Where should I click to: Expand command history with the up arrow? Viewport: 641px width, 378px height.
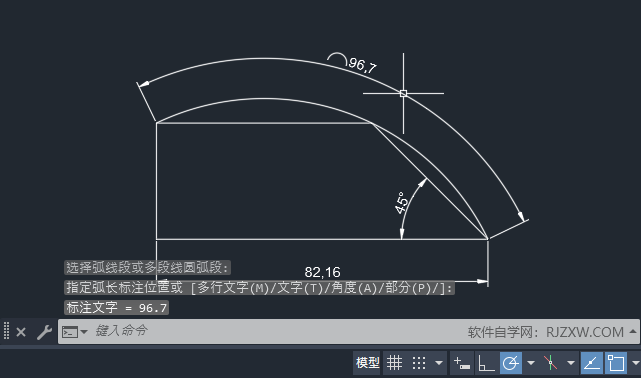coord(633,331)
